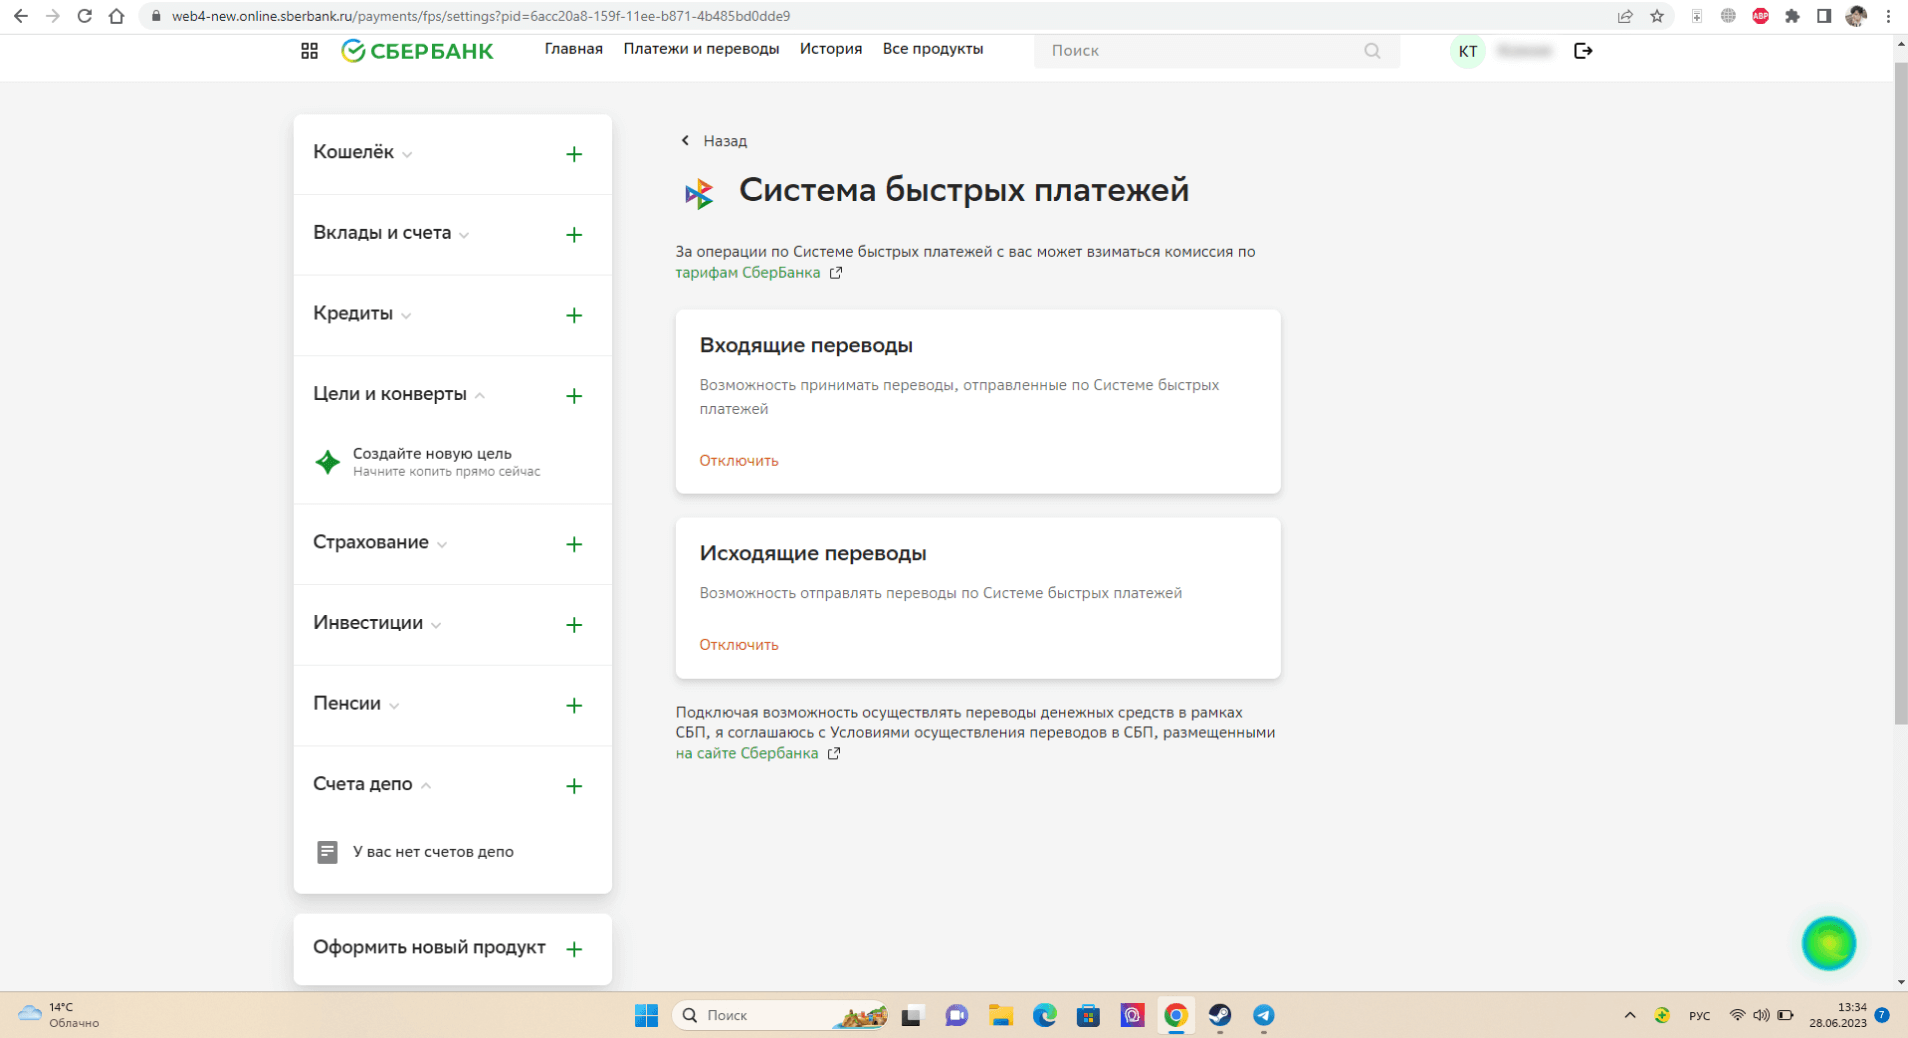
Task: Expand the Вклады и счета section
Action: pyautogui.click(x=390, y=233)
